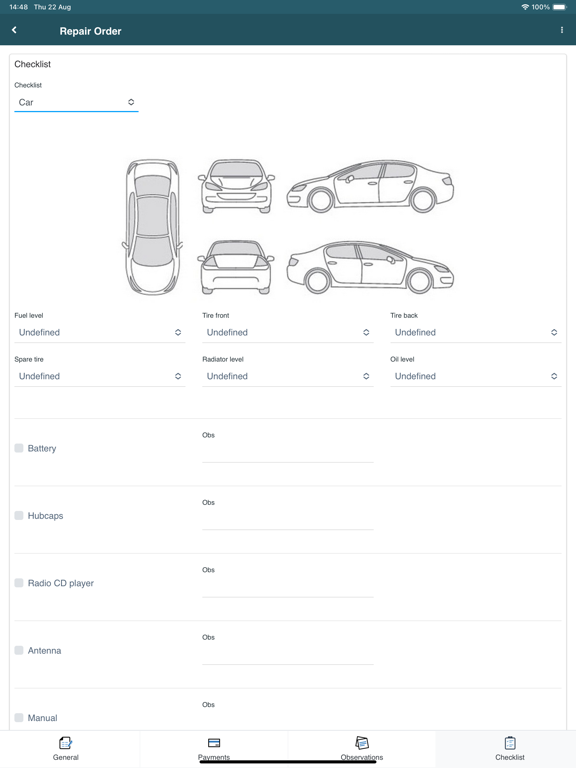Tap the Observations notes icon

pos(362,743)
